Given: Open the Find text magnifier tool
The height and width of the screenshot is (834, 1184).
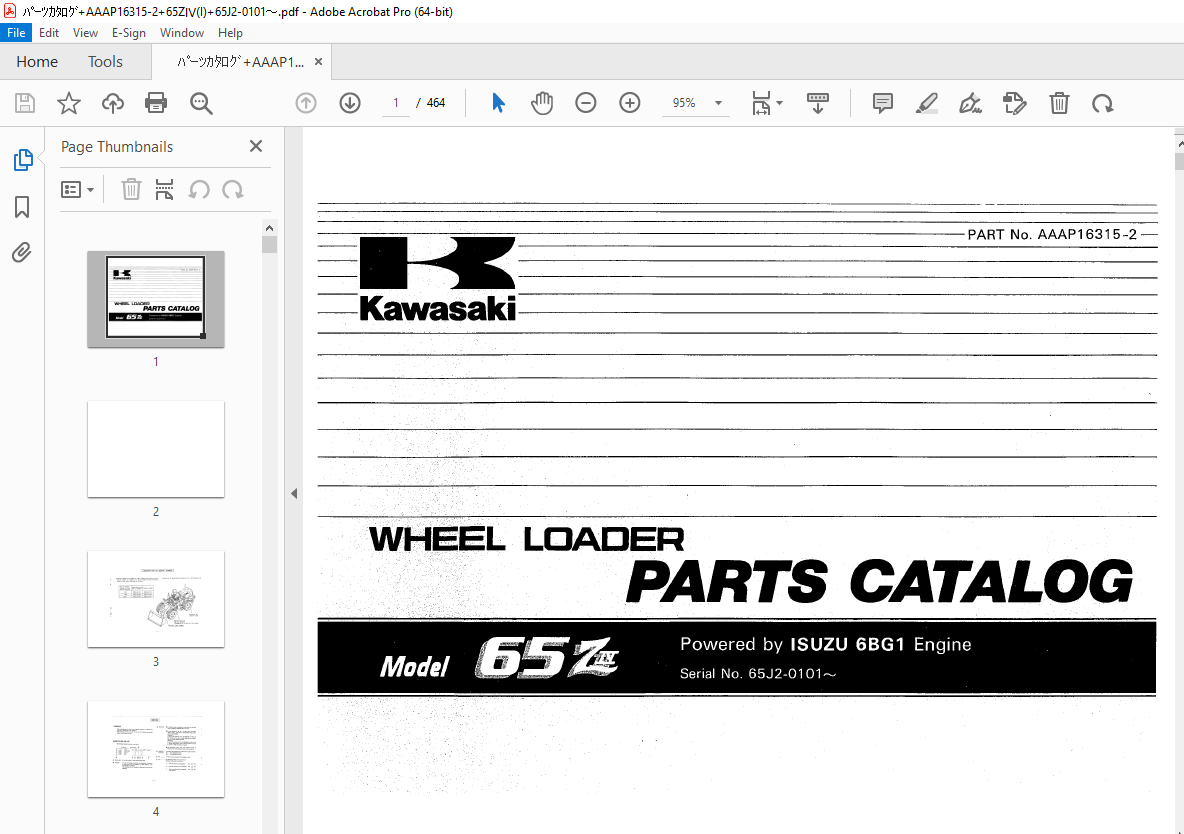Looking at the screenshot, I should click(x=201, y=103).
